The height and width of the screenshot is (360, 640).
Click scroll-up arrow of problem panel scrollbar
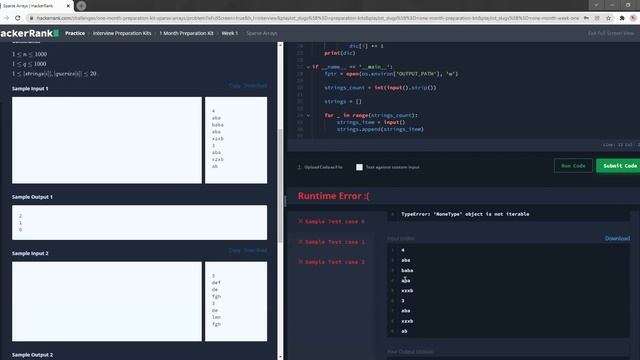[x=280, y=45]
